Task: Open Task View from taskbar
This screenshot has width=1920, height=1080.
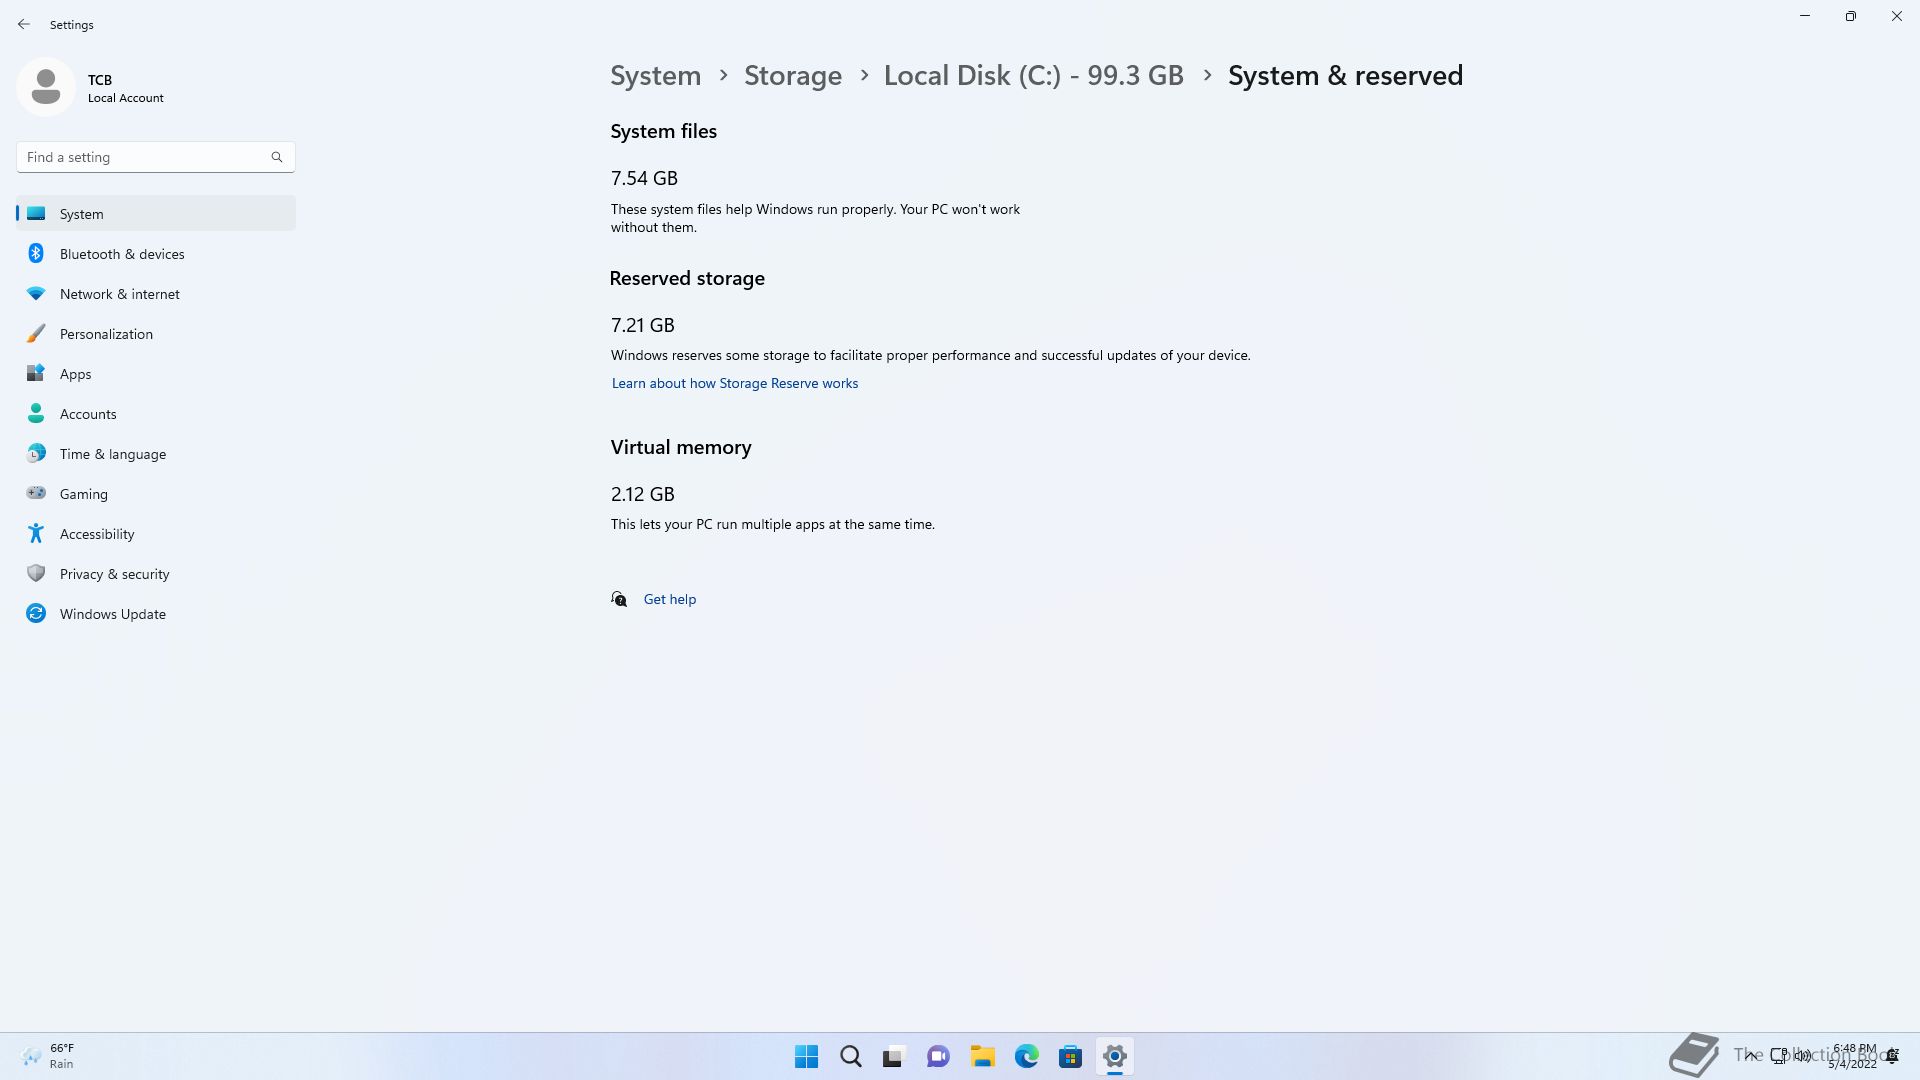Action: pos(894,1056)
